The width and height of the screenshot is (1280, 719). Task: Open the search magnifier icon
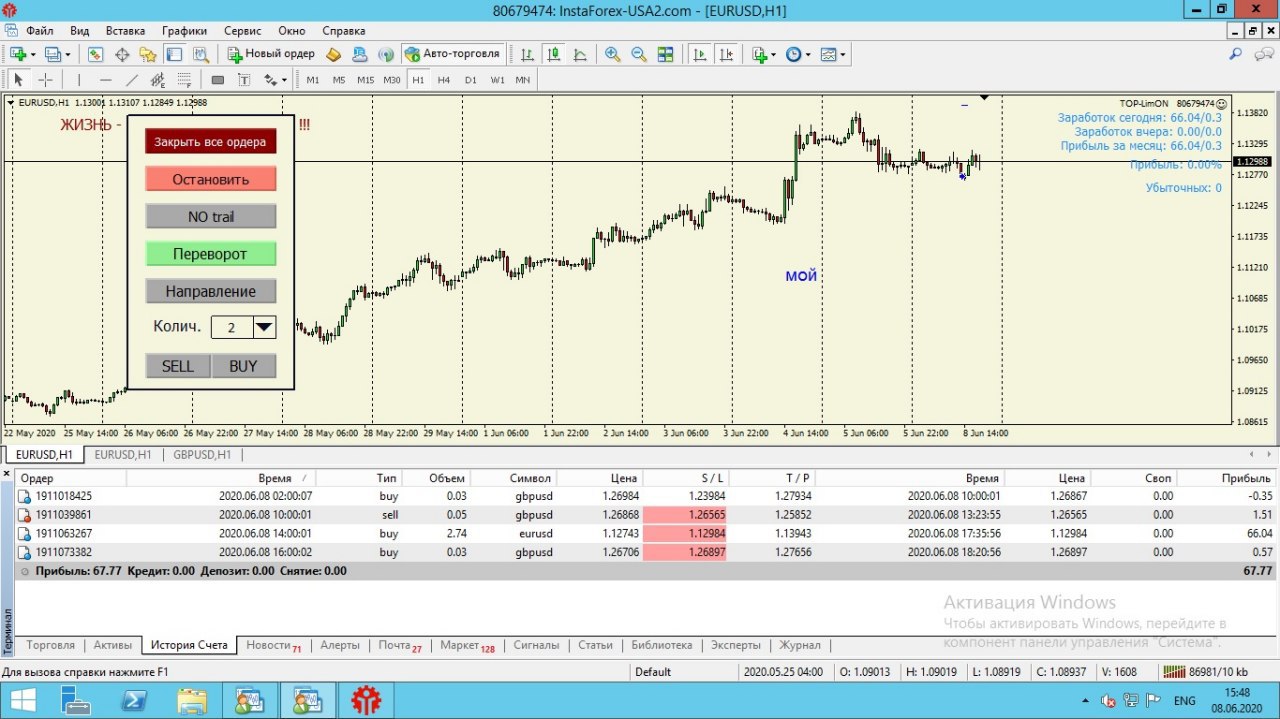pyautogui.click(x=1237, y=54)
